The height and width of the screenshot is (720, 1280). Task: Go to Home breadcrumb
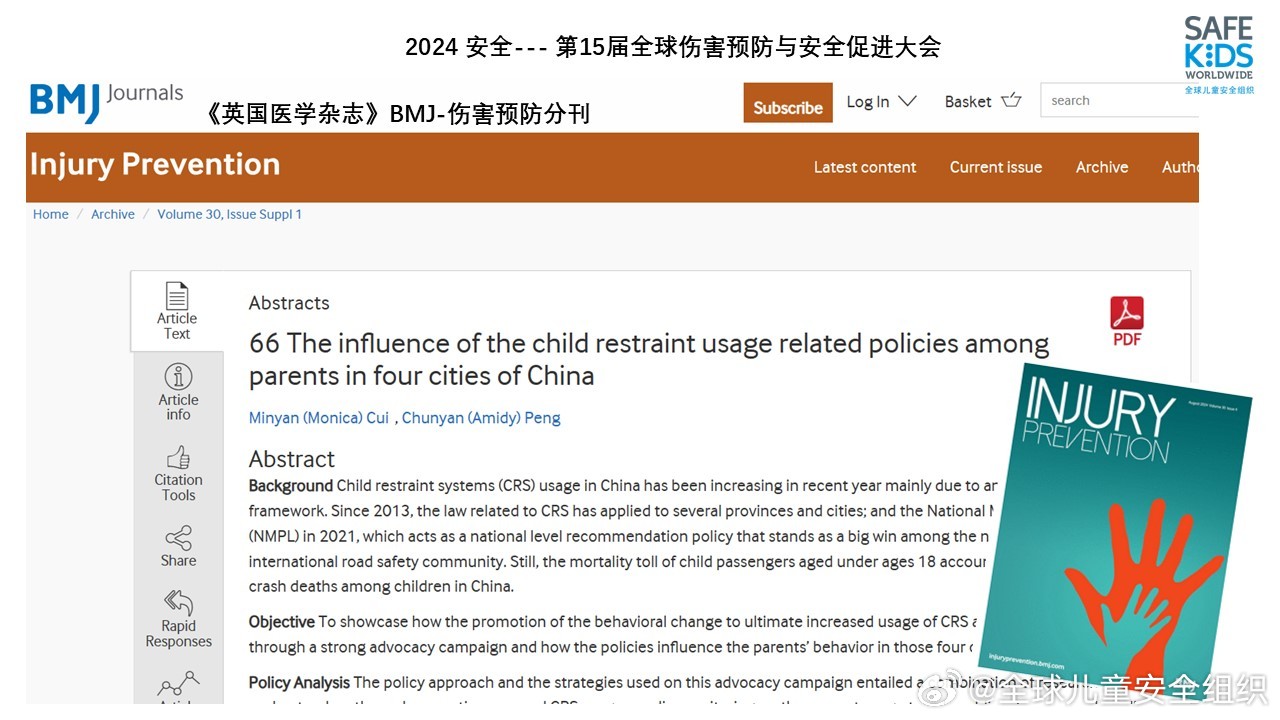coord(51,214)
